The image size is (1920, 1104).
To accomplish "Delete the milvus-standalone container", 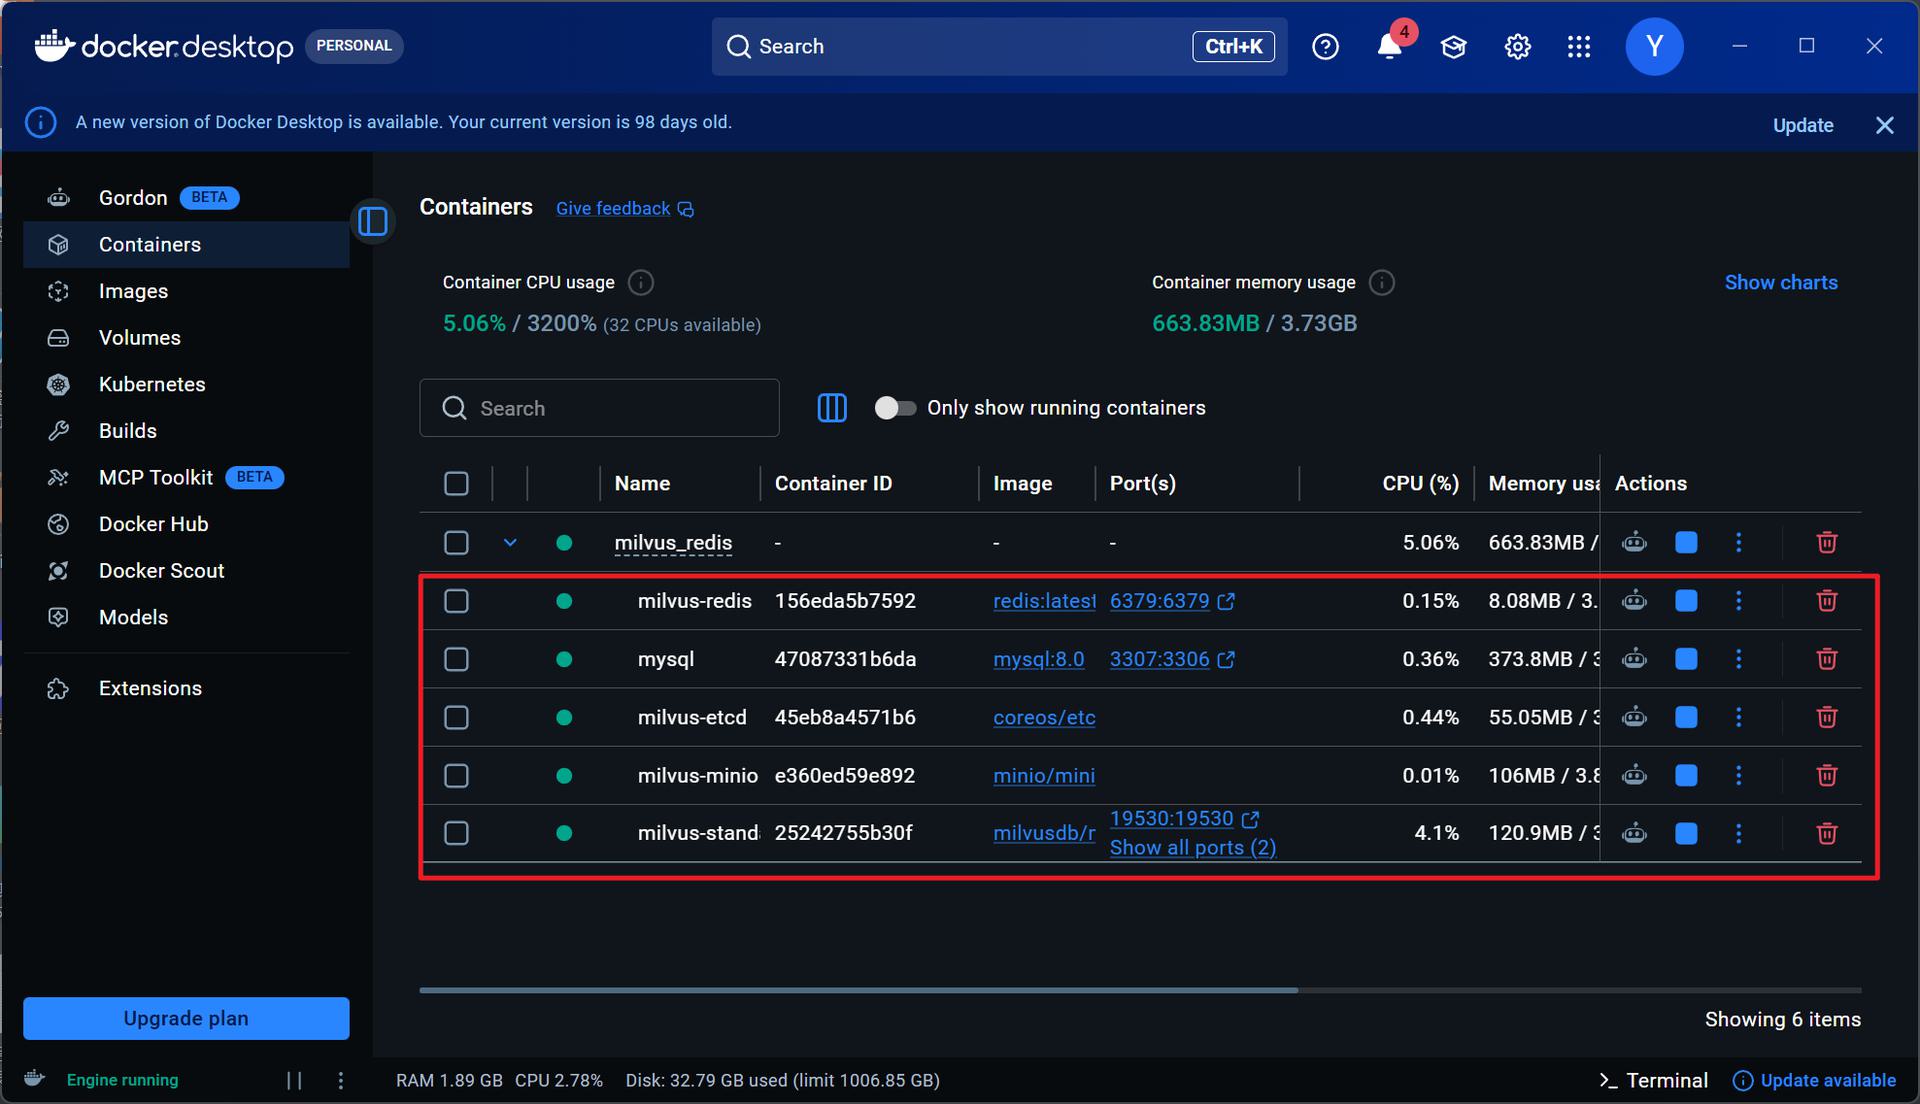I will (x=1827, y=833).
